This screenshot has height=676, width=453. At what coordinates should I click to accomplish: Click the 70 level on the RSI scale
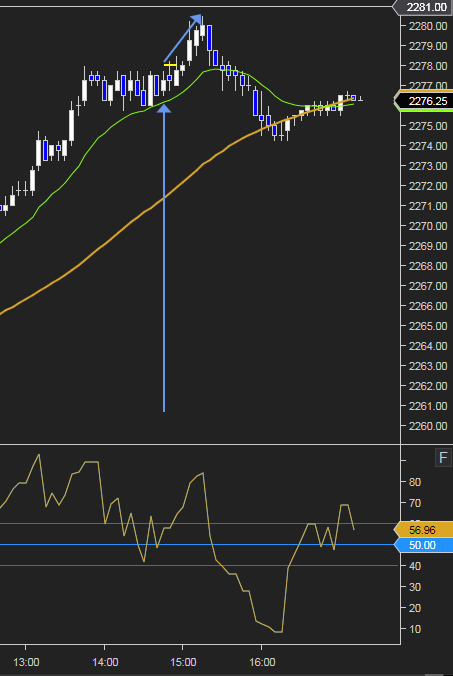coord(415,503)
